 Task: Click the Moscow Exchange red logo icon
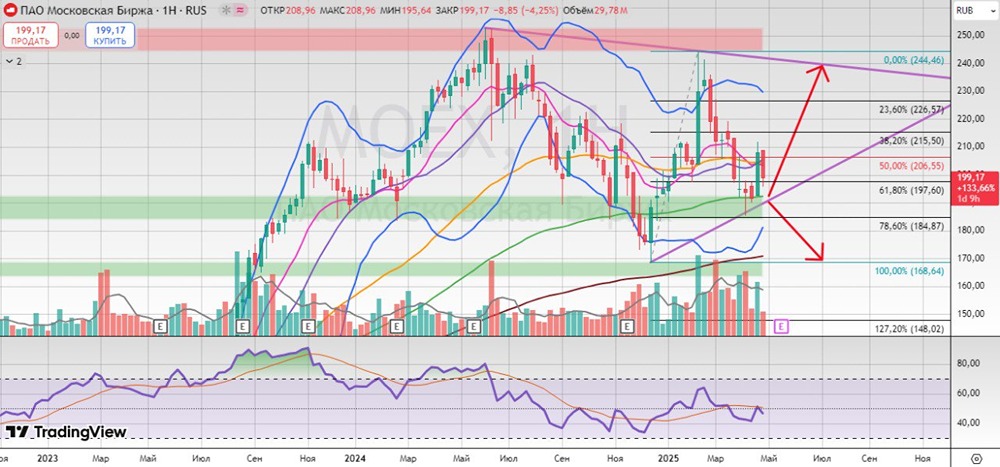coord(11,11)
